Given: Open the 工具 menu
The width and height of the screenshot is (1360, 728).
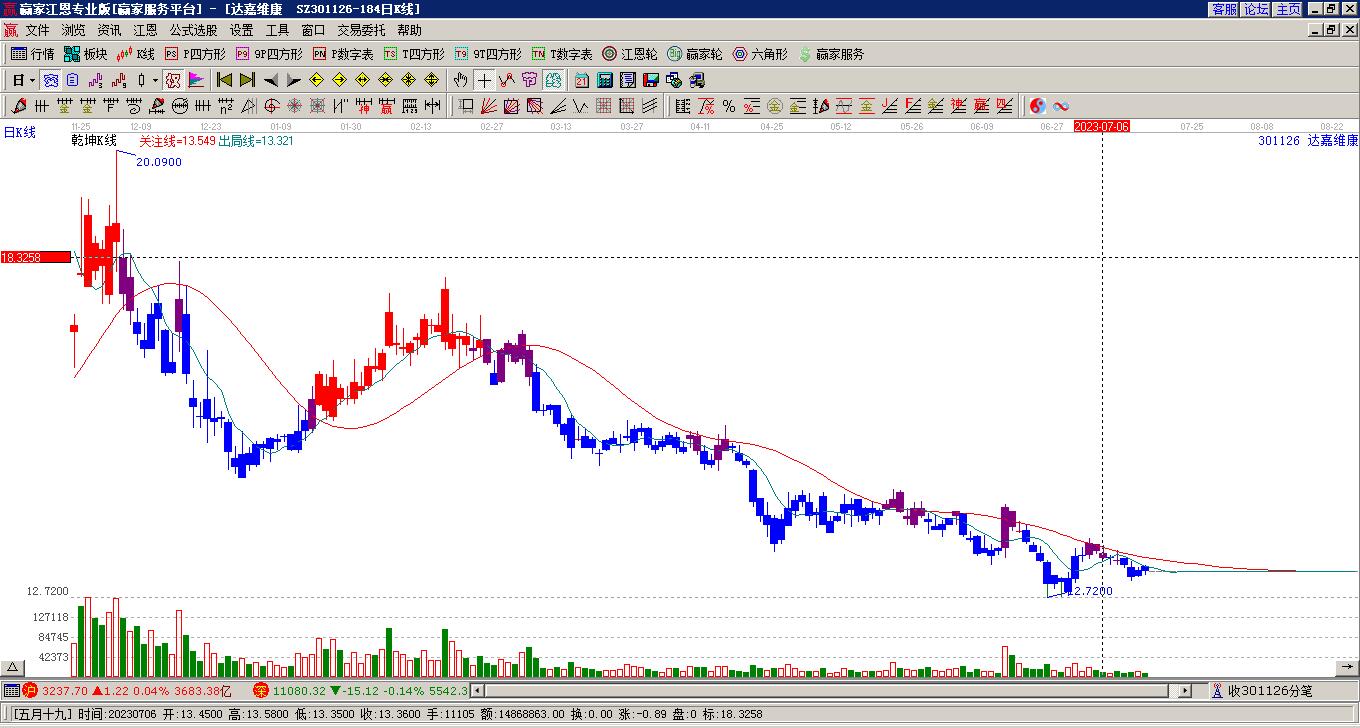Looking at the screenshot, I should [277, 31].
